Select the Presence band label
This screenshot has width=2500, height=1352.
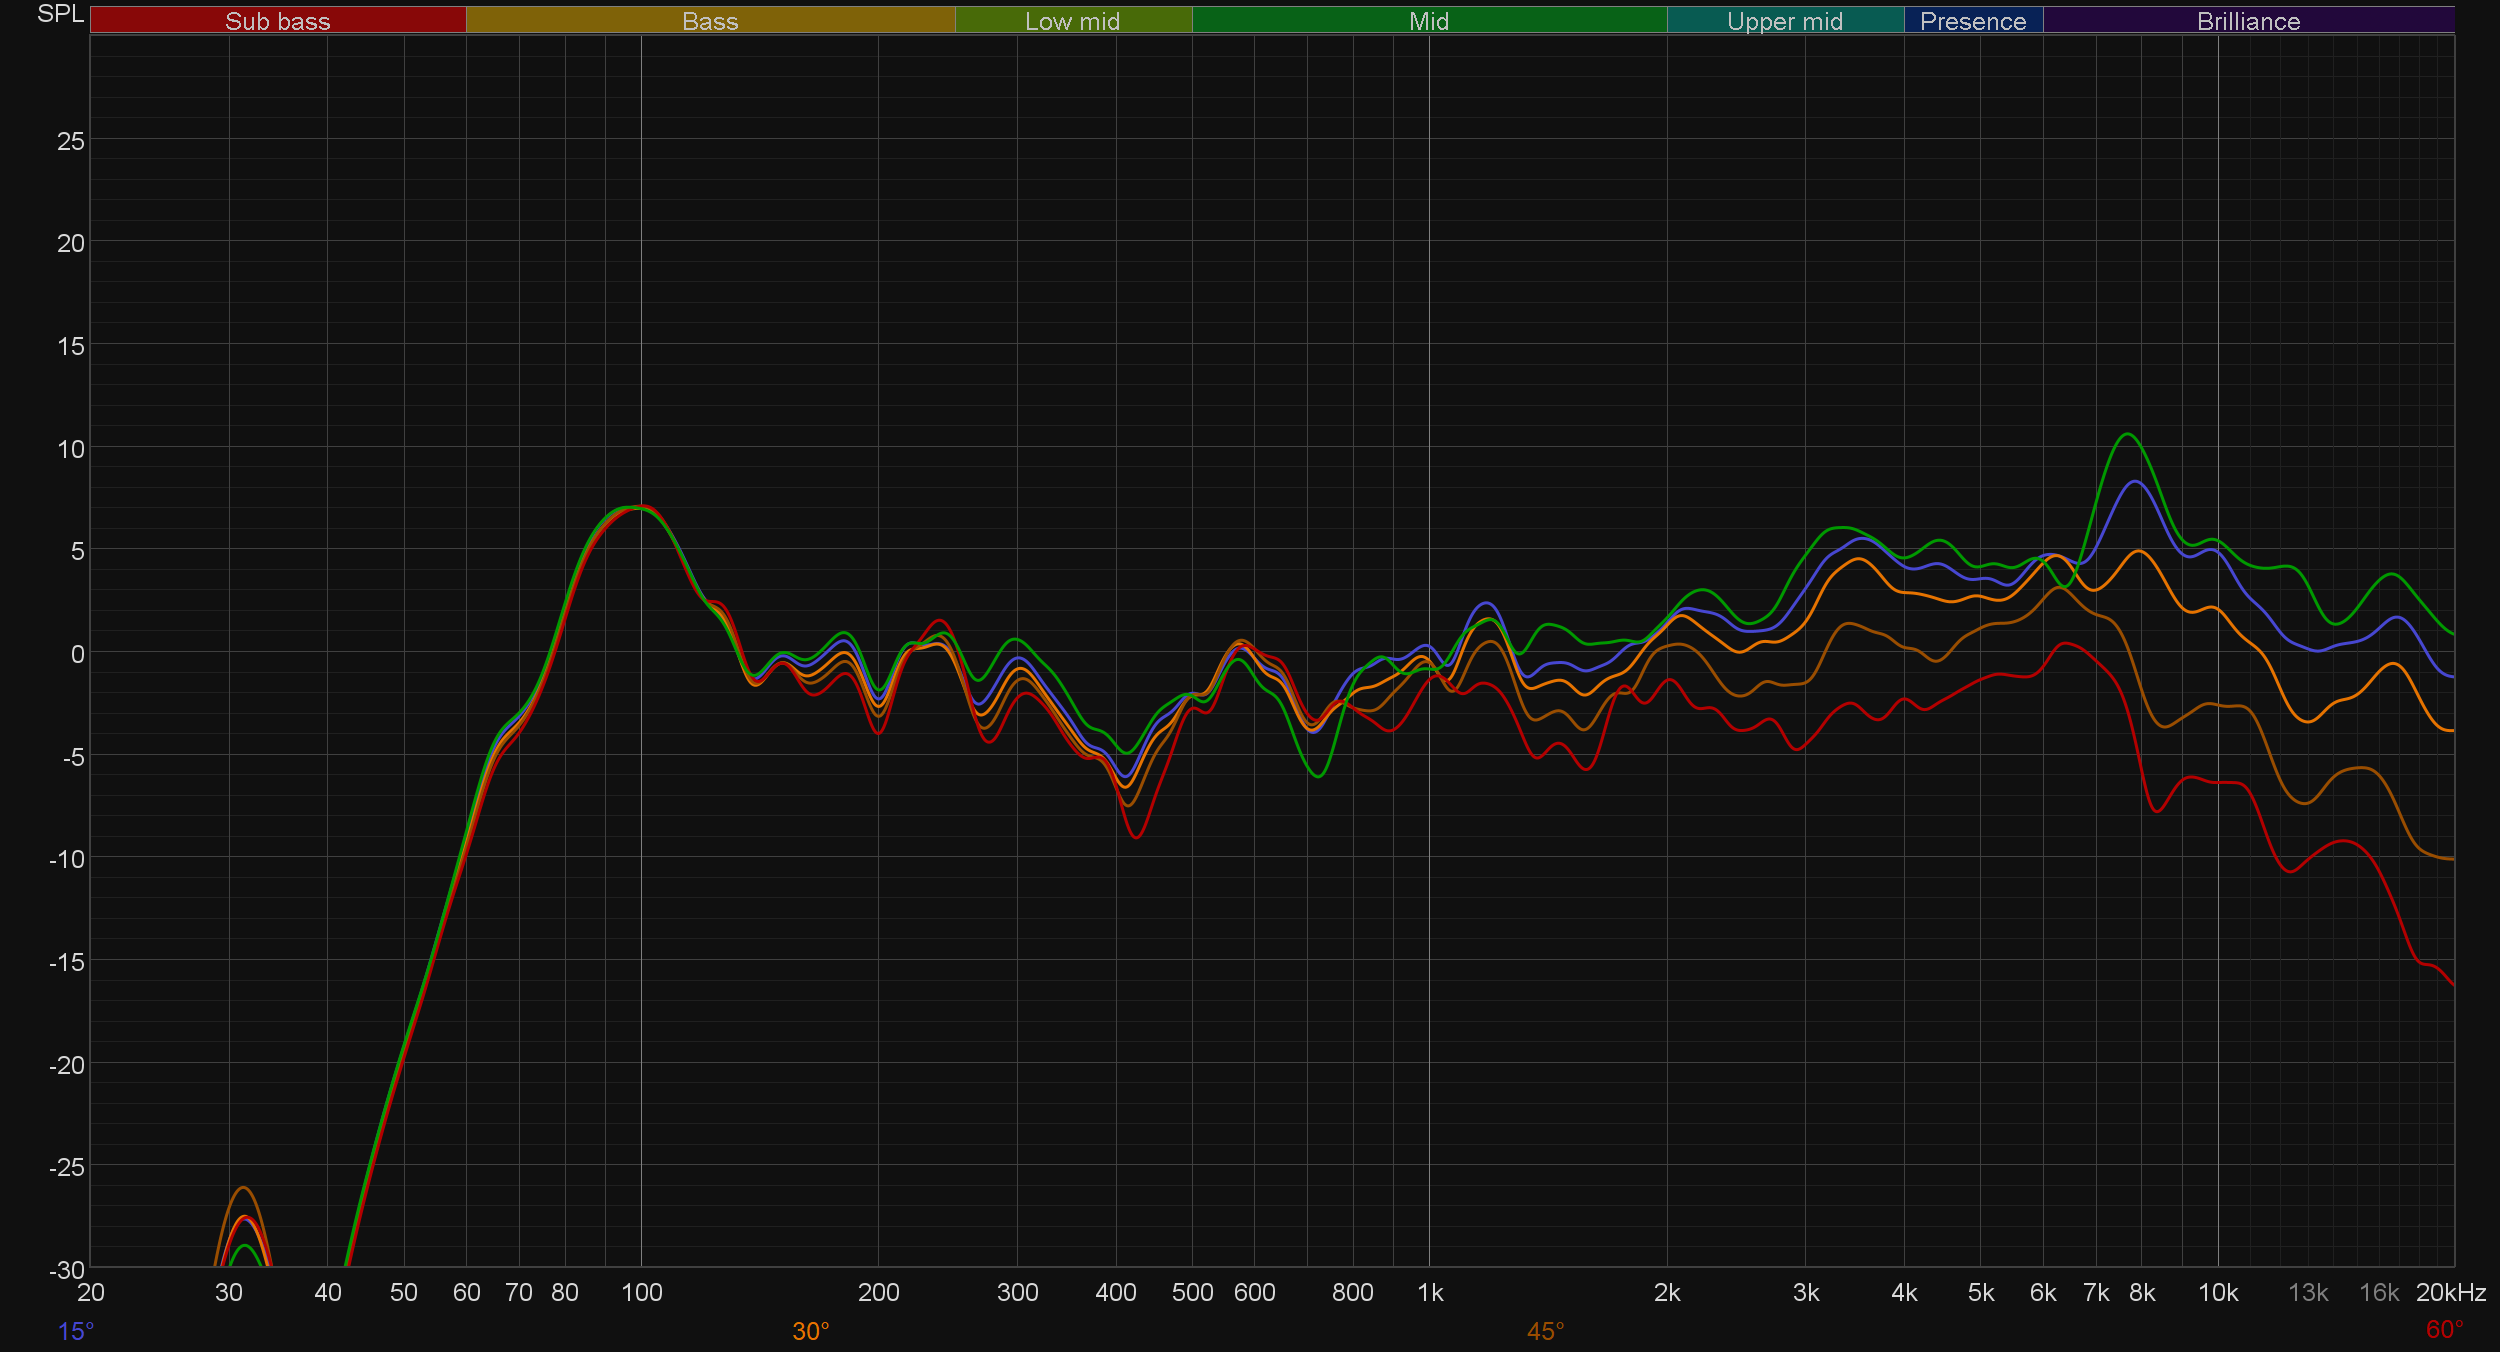click(x=1972, y=21)
